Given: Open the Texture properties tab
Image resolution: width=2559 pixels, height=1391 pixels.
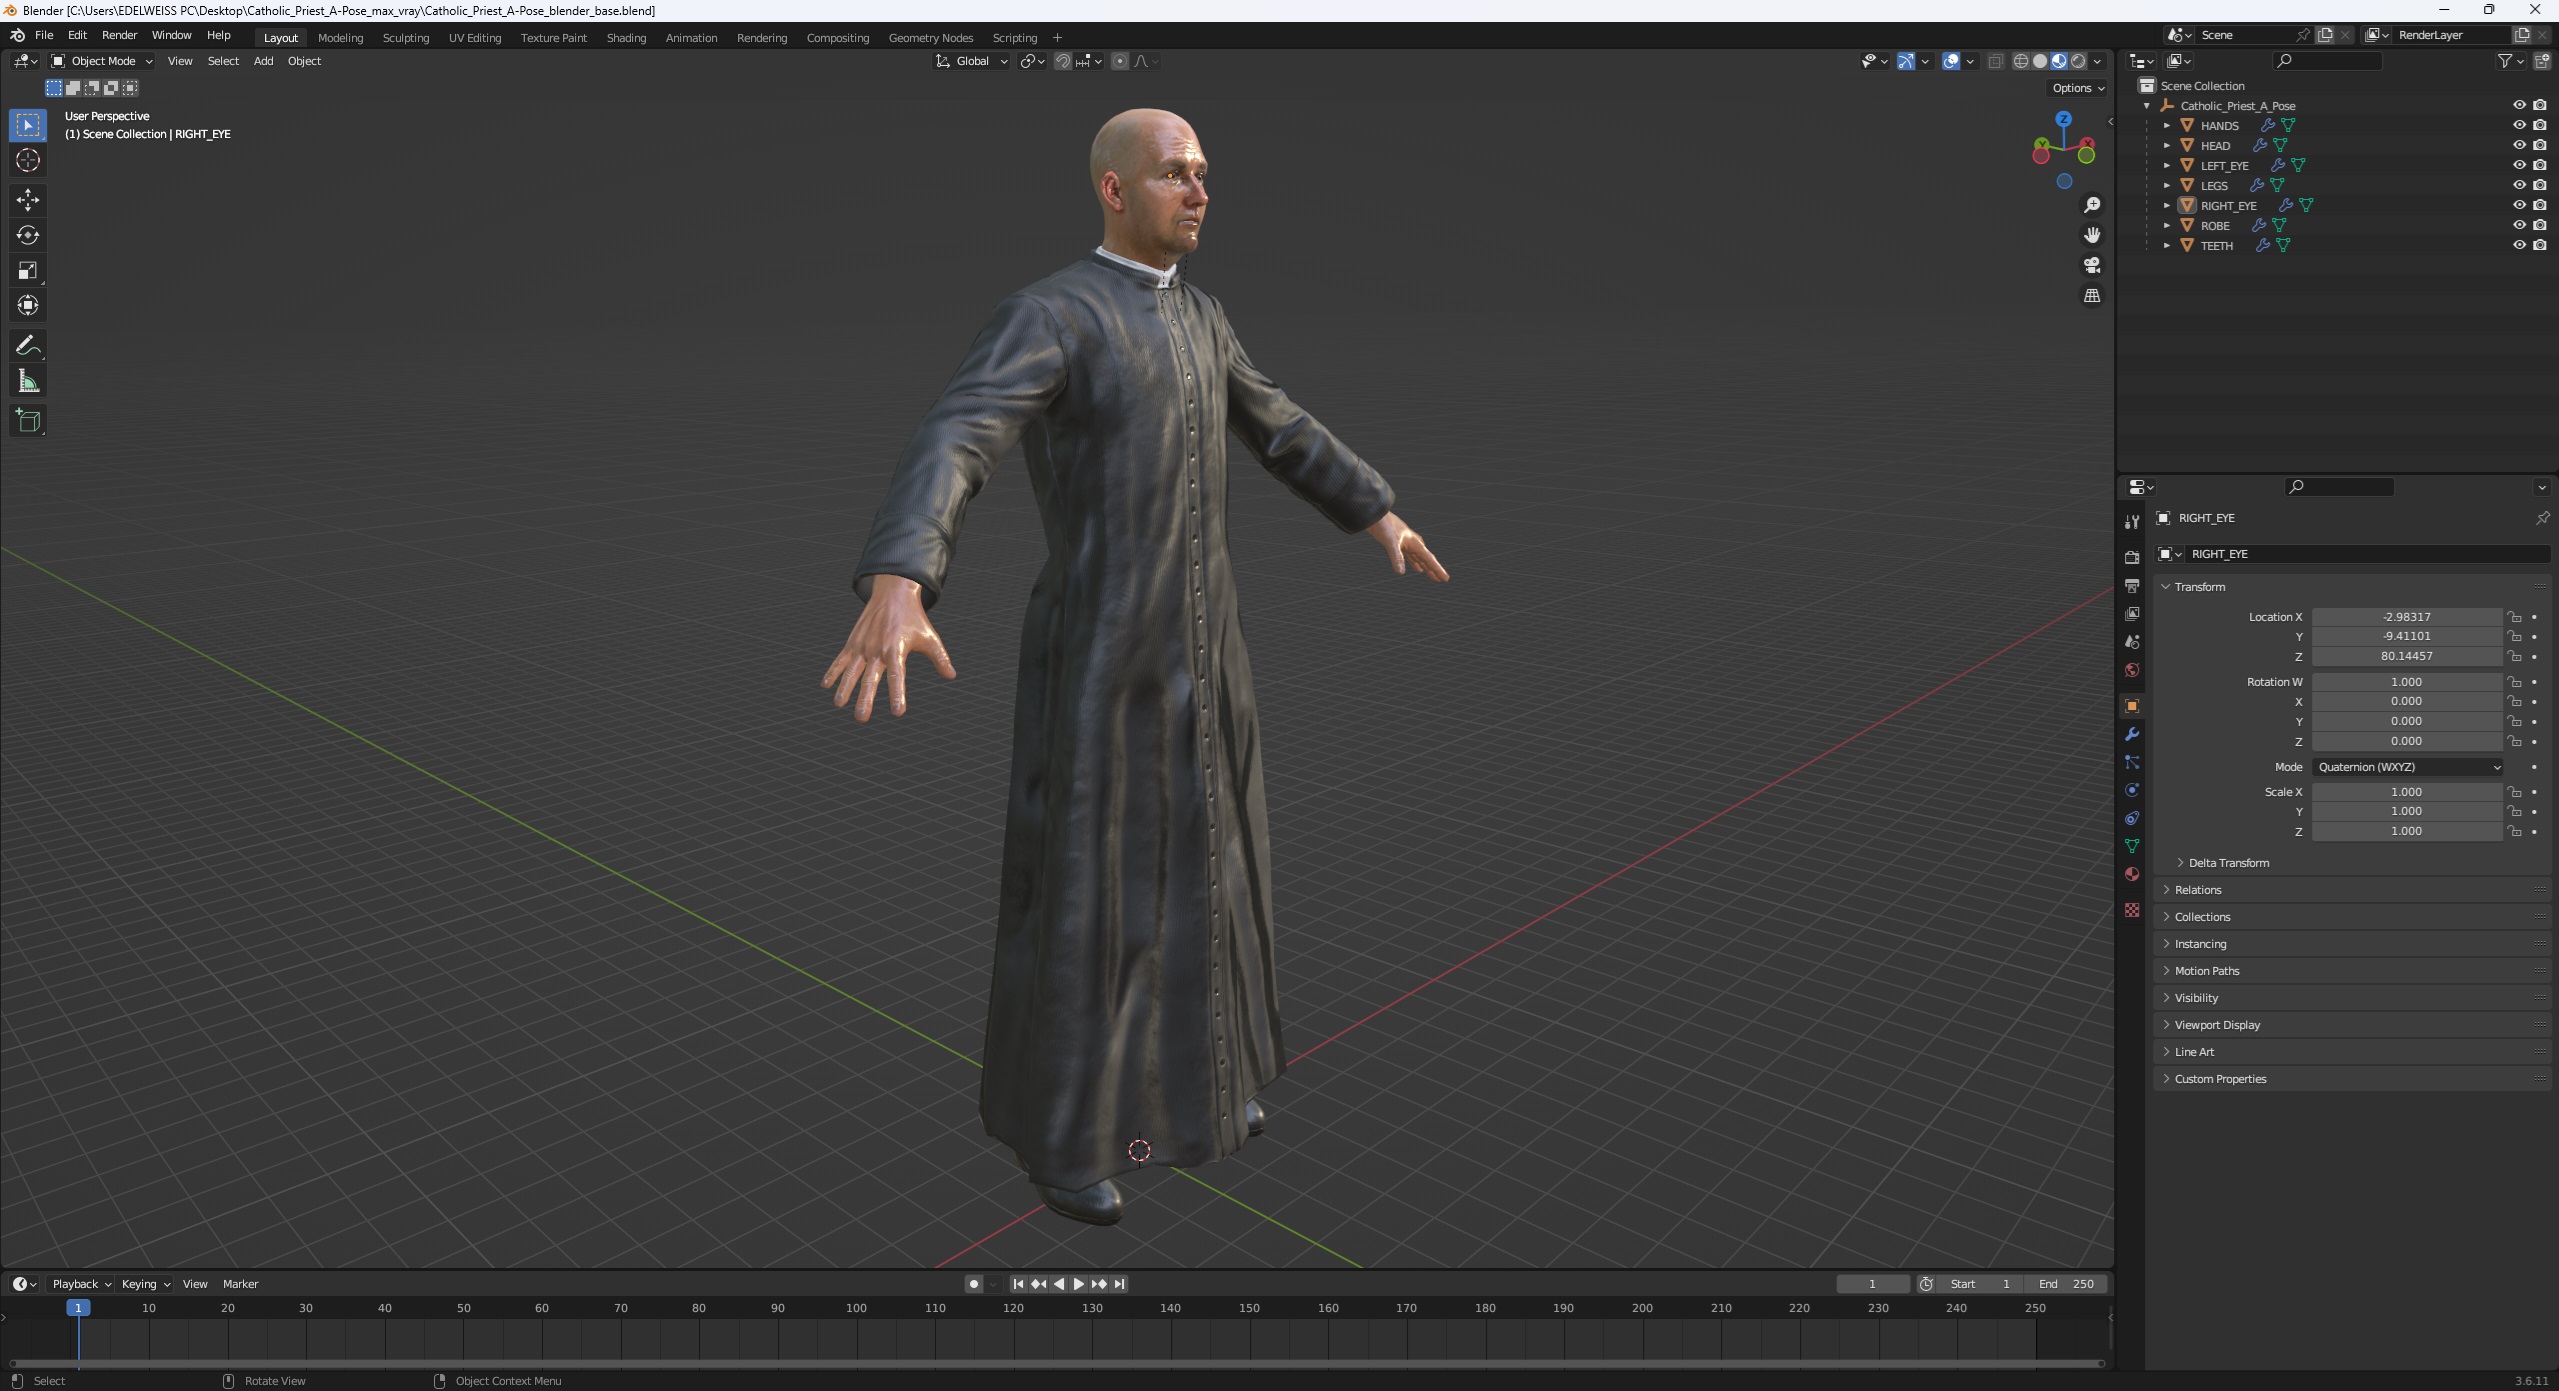Looking at the screenshot, I should click(x=2132, y=909).
